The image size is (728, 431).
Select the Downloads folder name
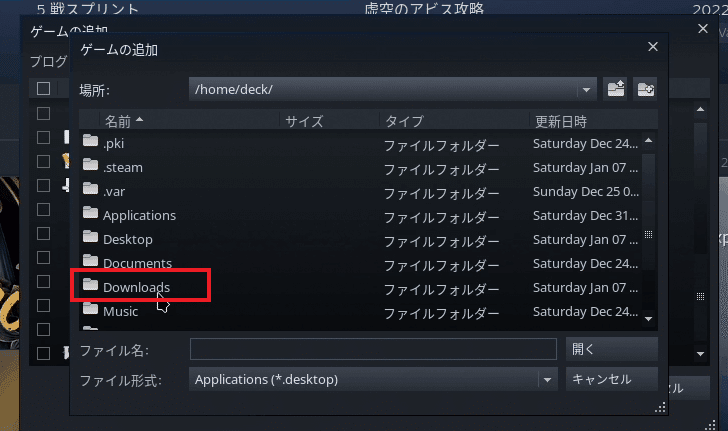pos(136,287)
